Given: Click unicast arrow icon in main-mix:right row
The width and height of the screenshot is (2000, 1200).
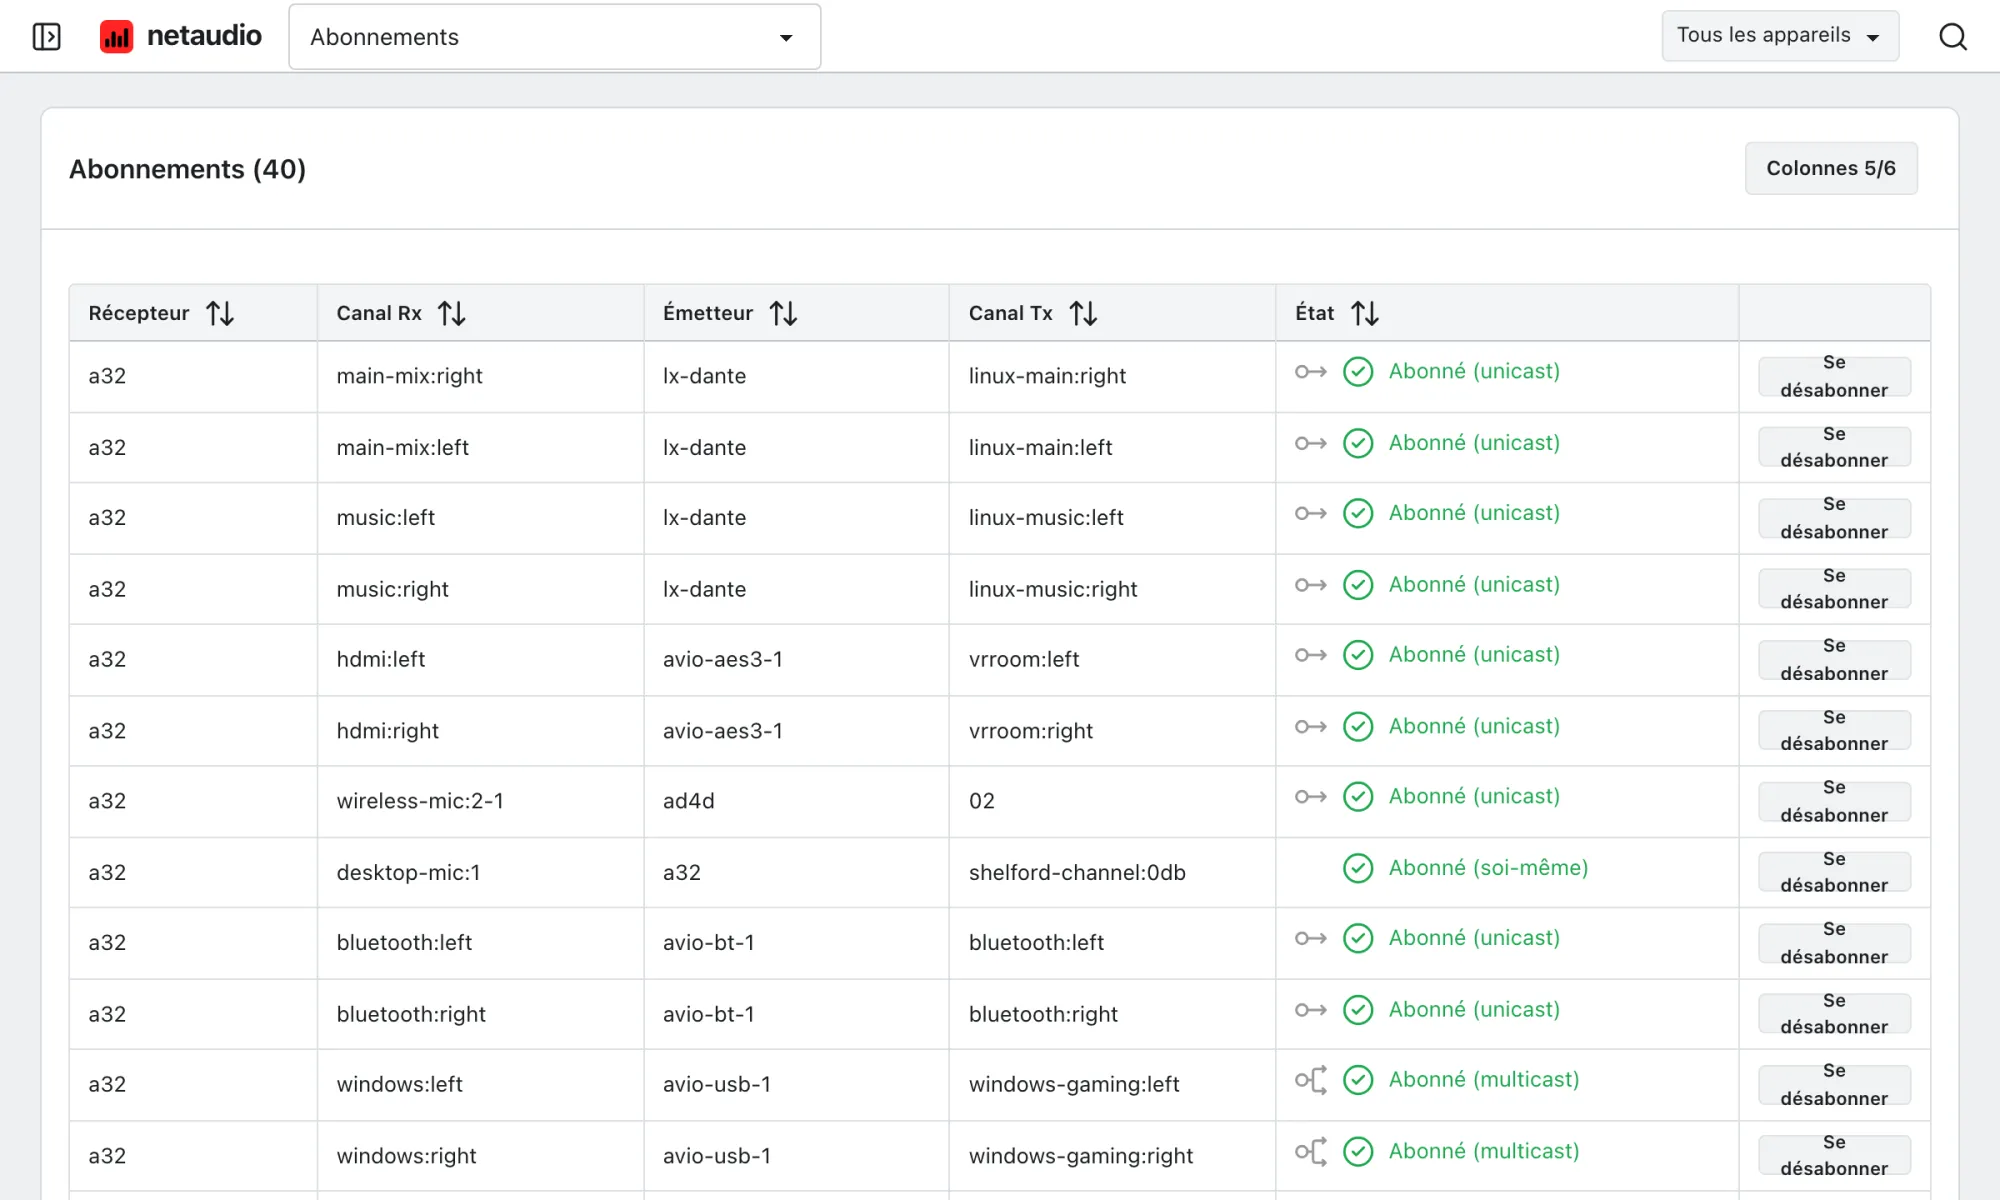Looking at the screenshot, I should (x=1311, y=372).
